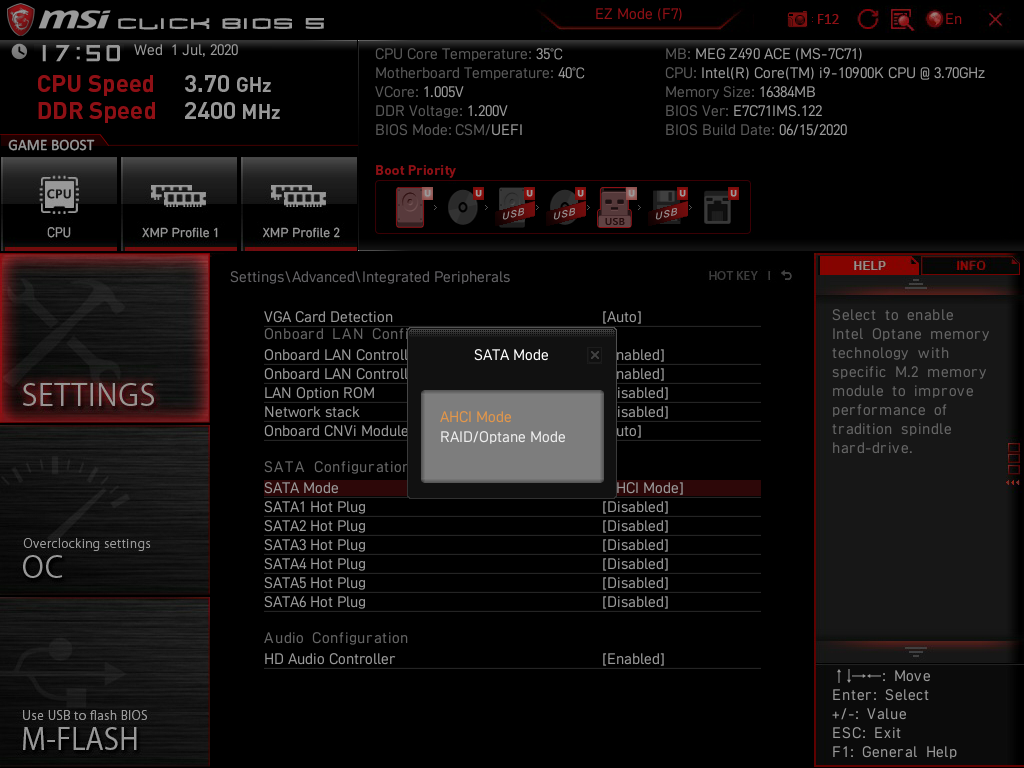Switch to the HELP tab

click(869, 265)
